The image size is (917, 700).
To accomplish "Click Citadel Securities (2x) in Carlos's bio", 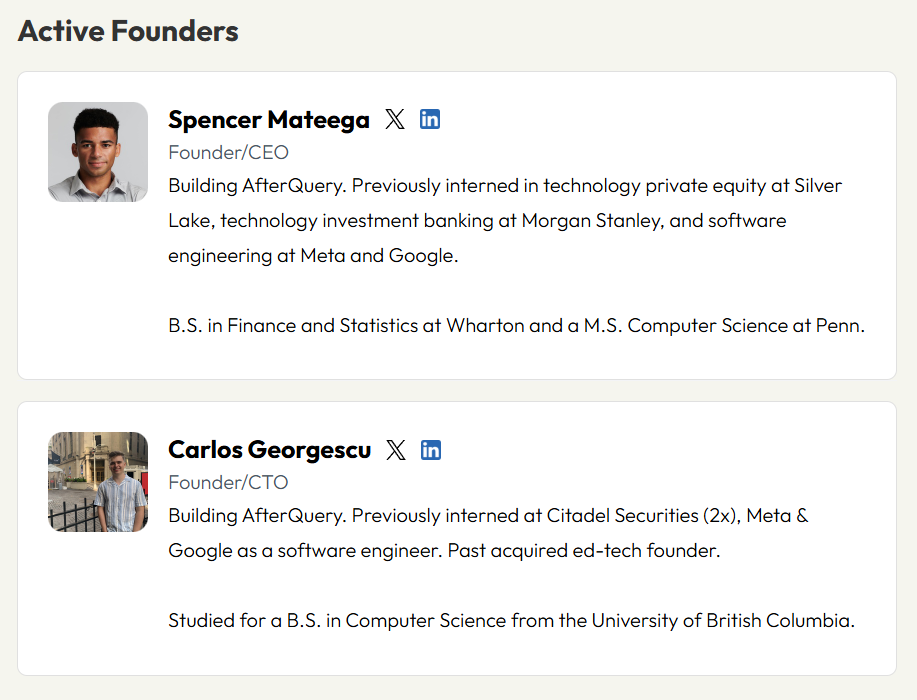I will pos(643,515).
